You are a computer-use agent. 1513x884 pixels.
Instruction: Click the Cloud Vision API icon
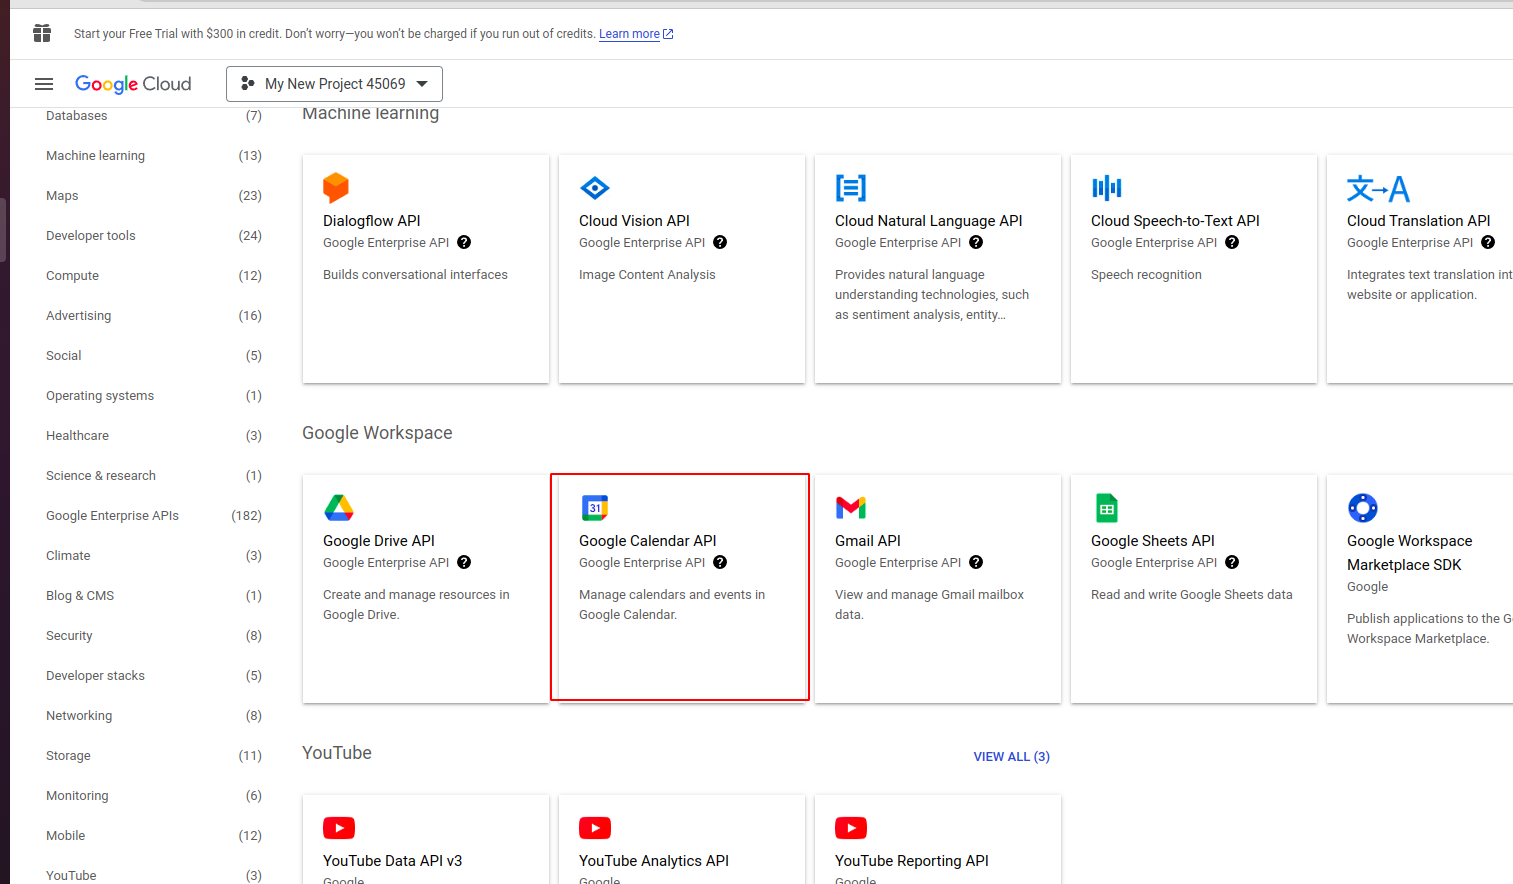(594, 188)
